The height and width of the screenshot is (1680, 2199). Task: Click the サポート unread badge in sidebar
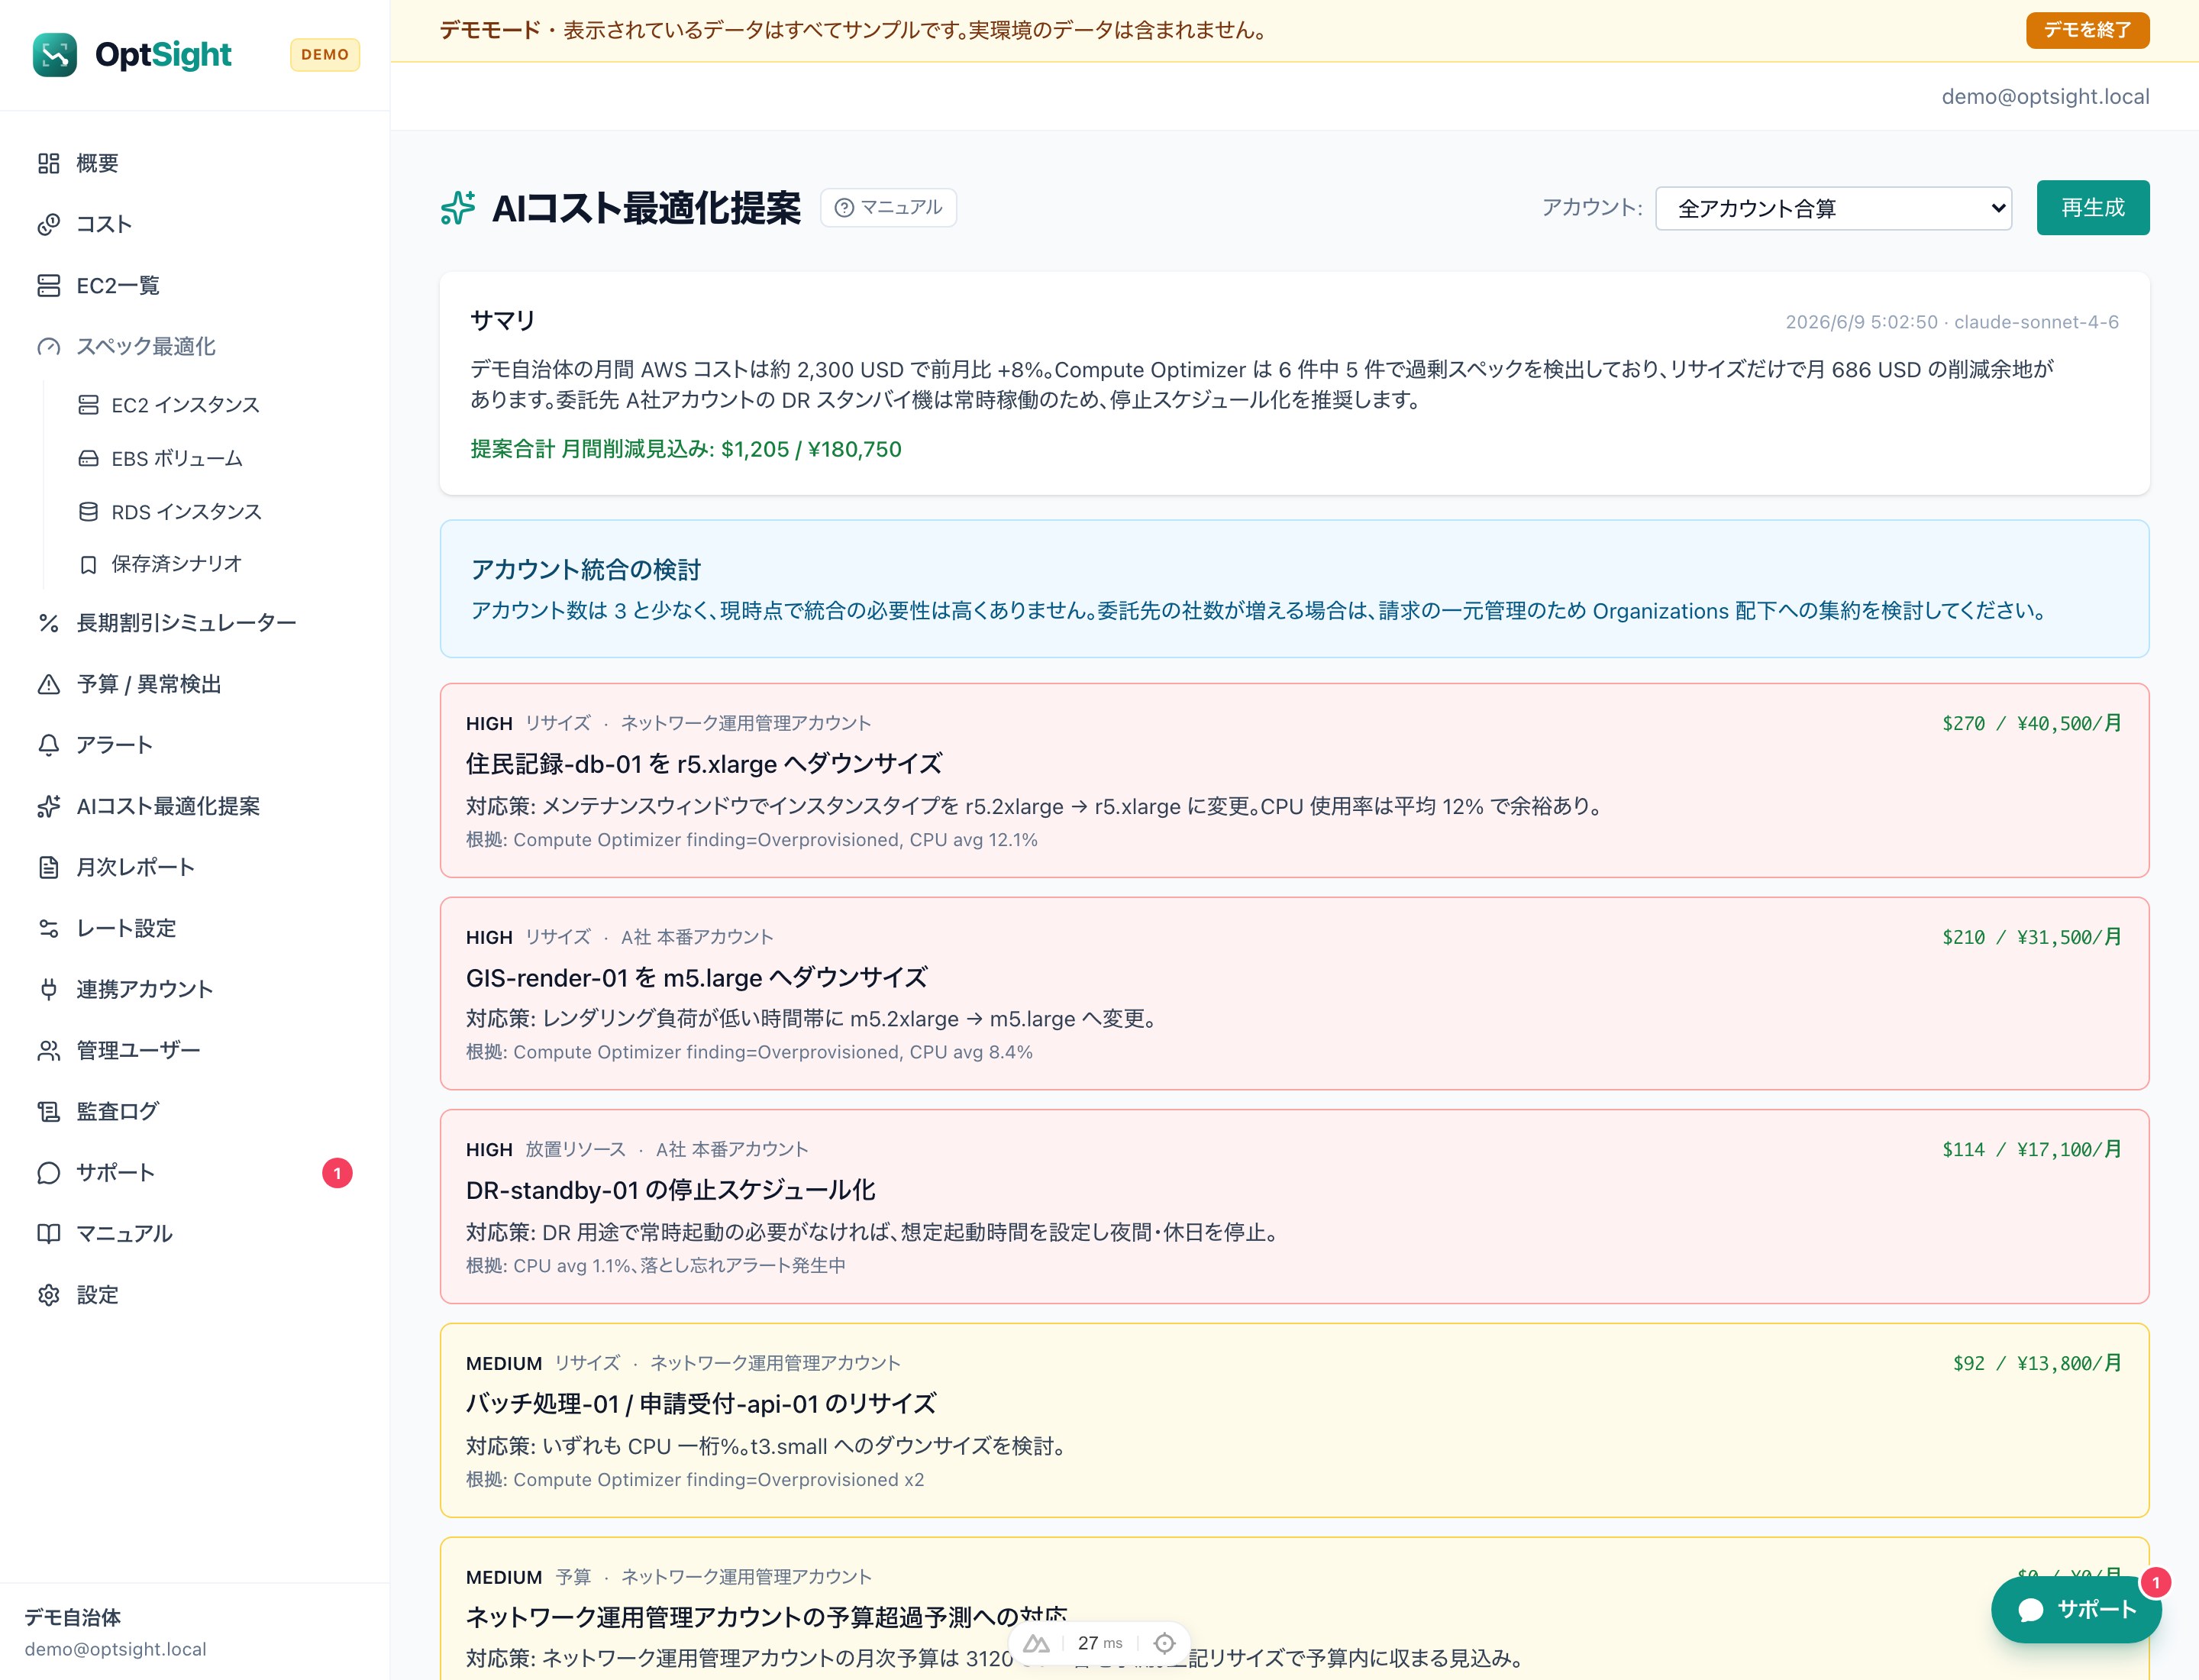337,1173
